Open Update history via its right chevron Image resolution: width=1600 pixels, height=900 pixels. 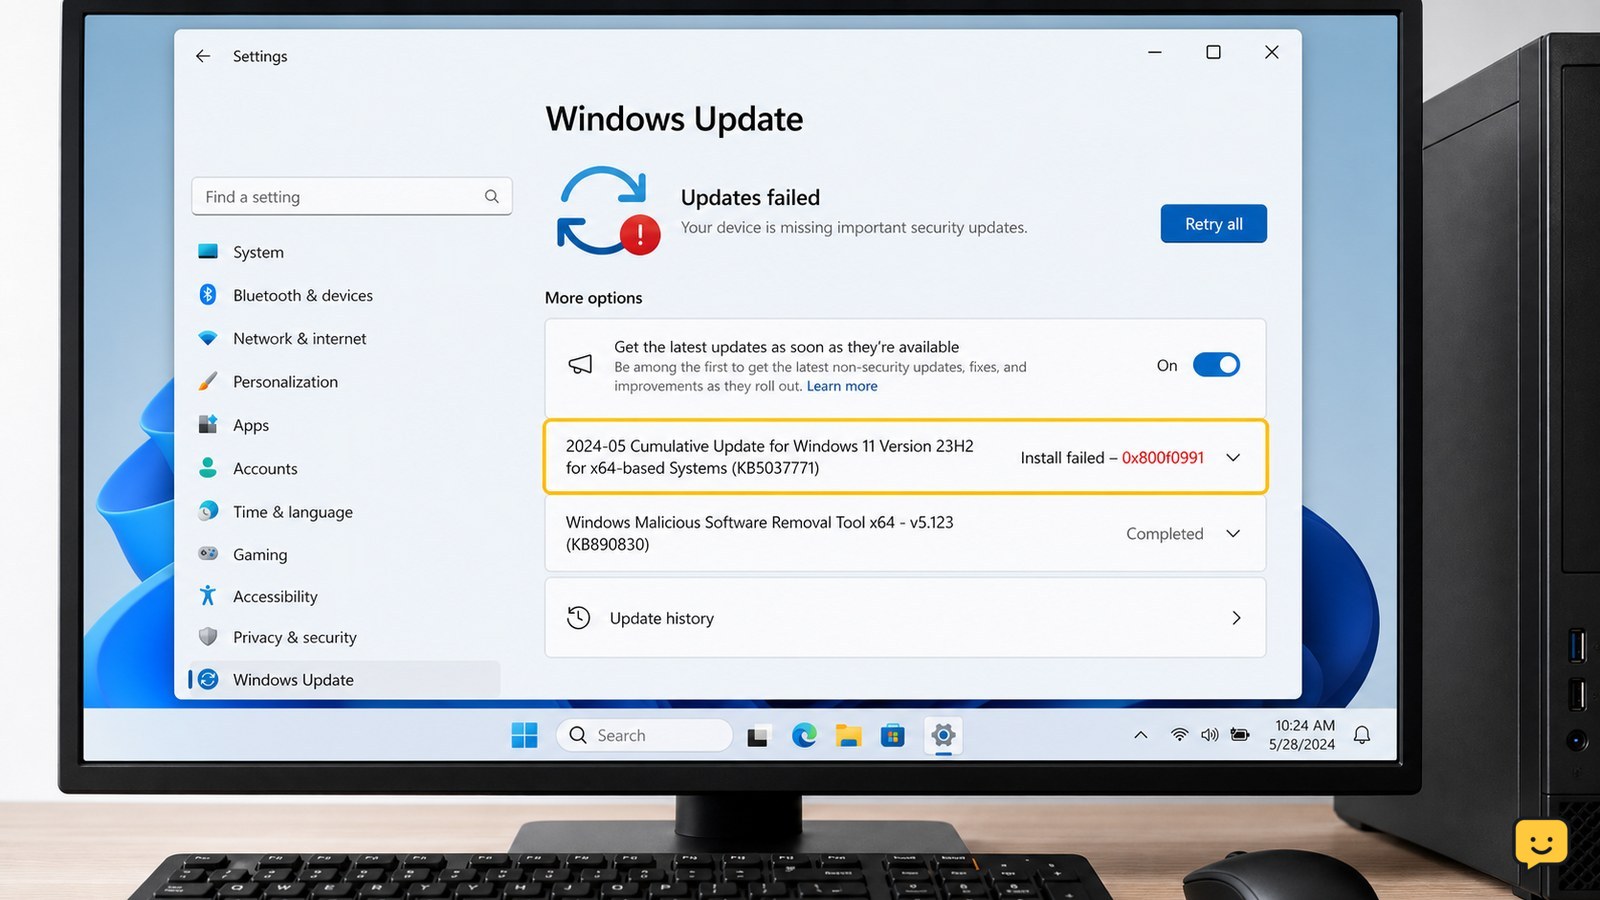(1236, 618)
